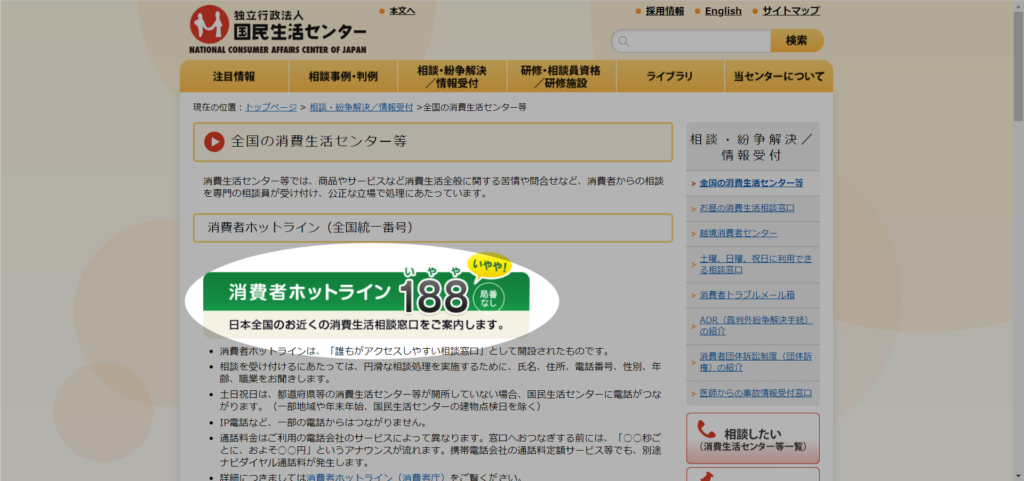Open 研修・相談員資格/研修施設 menu tab
The width and height of the screenshot is (1024, 481).
[x=561, y=76]
